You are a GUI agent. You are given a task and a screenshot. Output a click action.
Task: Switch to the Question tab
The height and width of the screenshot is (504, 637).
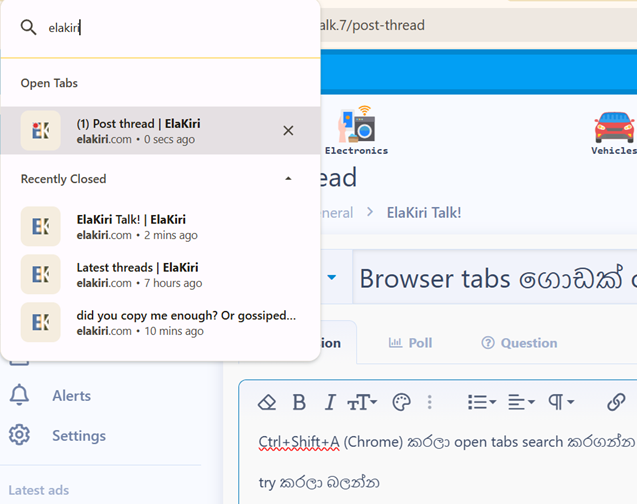point(519,343)
